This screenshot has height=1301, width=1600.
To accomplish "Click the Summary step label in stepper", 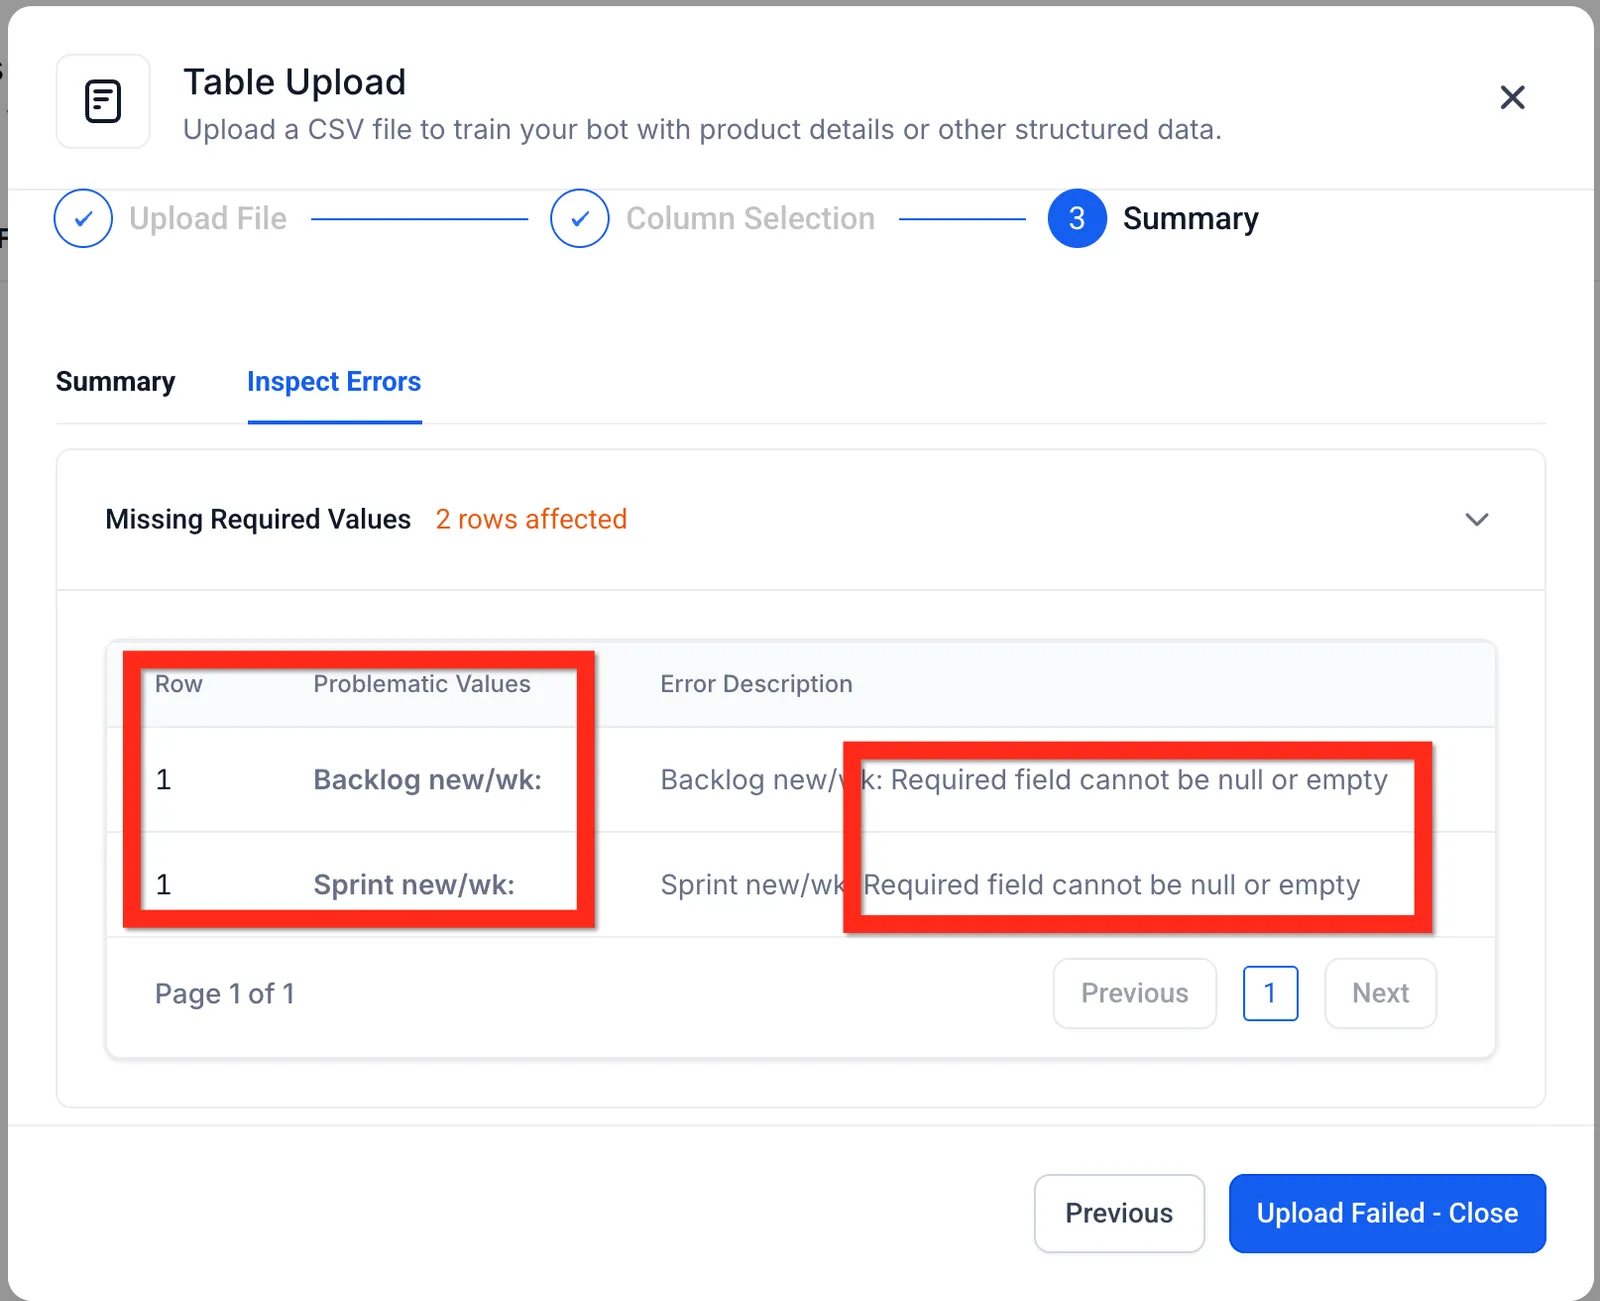I will click(x=1190, y=218).
